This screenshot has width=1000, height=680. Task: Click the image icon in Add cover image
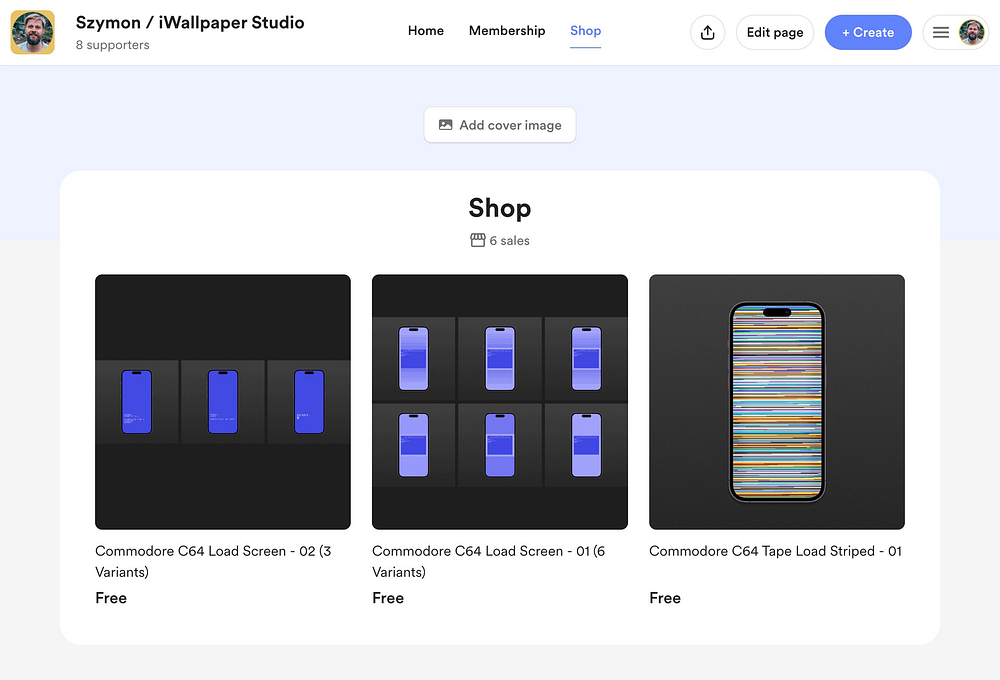tap(446, 125)
